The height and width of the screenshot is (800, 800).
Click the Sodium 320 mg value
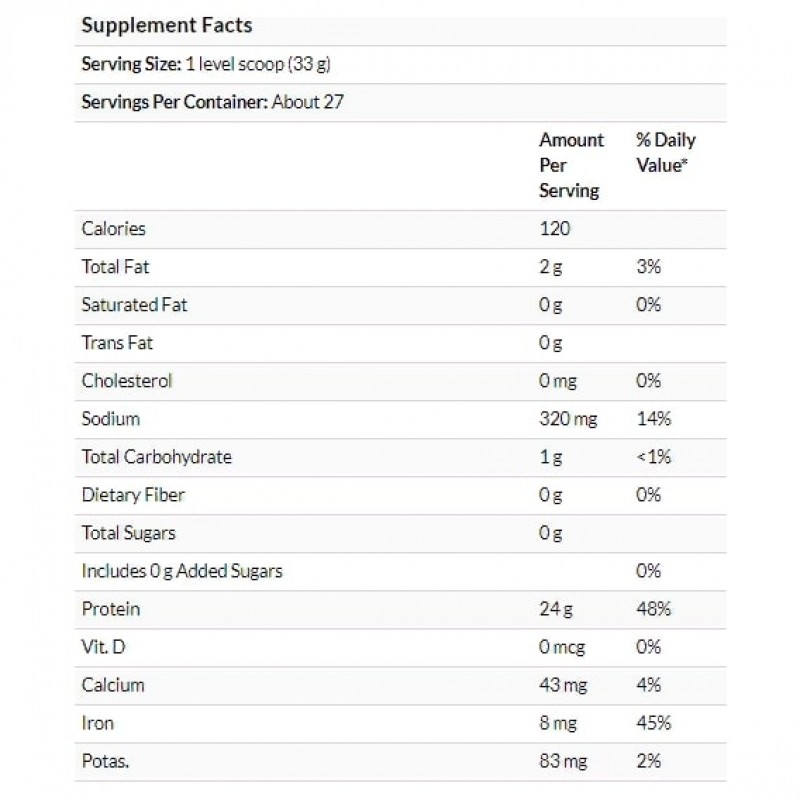568,419
